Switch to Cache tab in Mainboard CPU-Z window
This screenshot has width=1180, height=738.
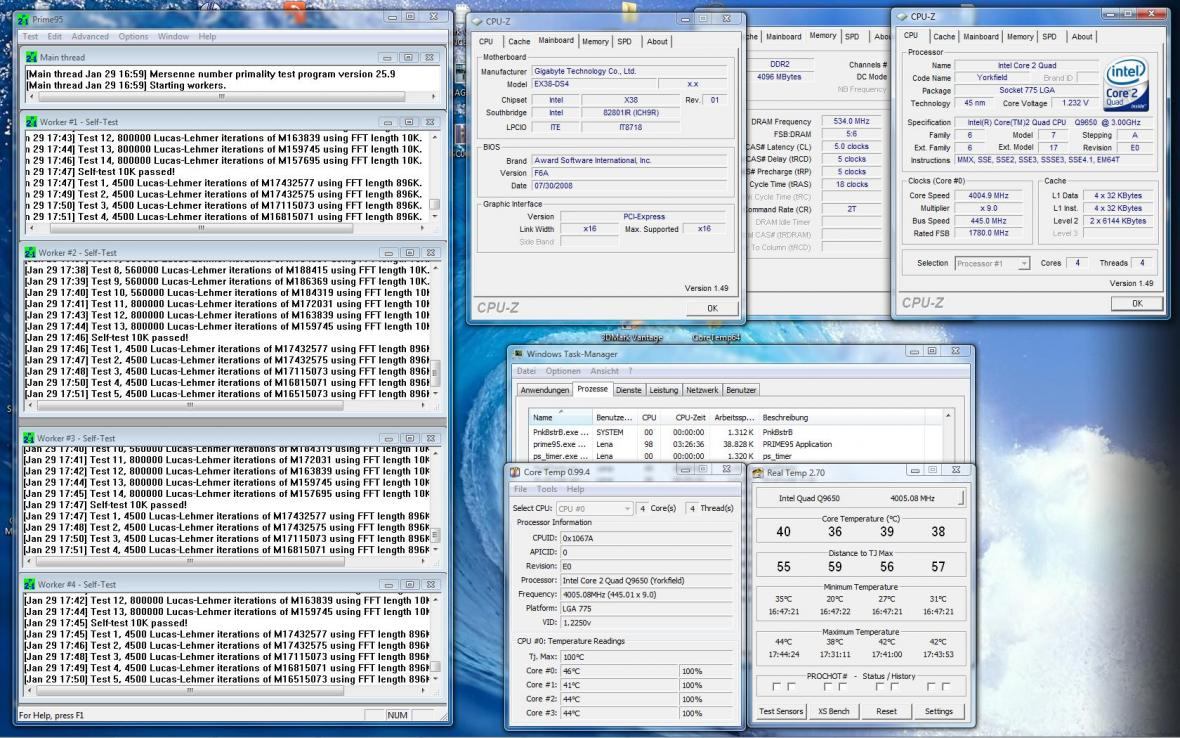(519, 41)
